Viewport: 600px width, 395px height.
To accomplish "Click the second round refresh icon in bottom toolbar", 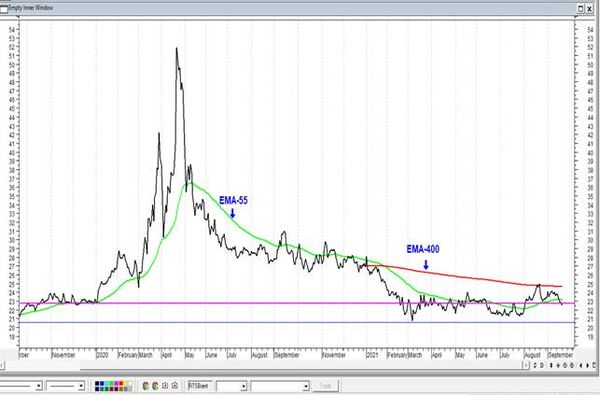I will (155, 386).
